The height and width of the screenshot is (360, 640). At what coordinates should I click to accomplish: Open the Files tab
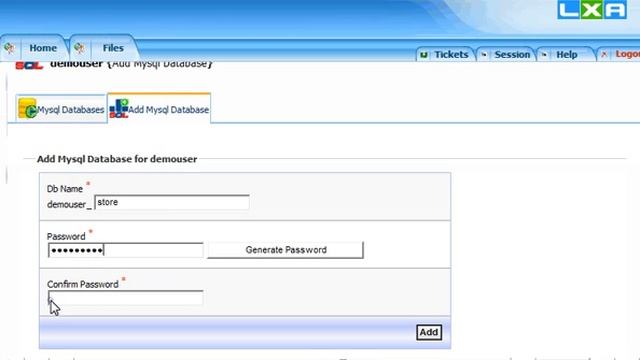(113, 48)
